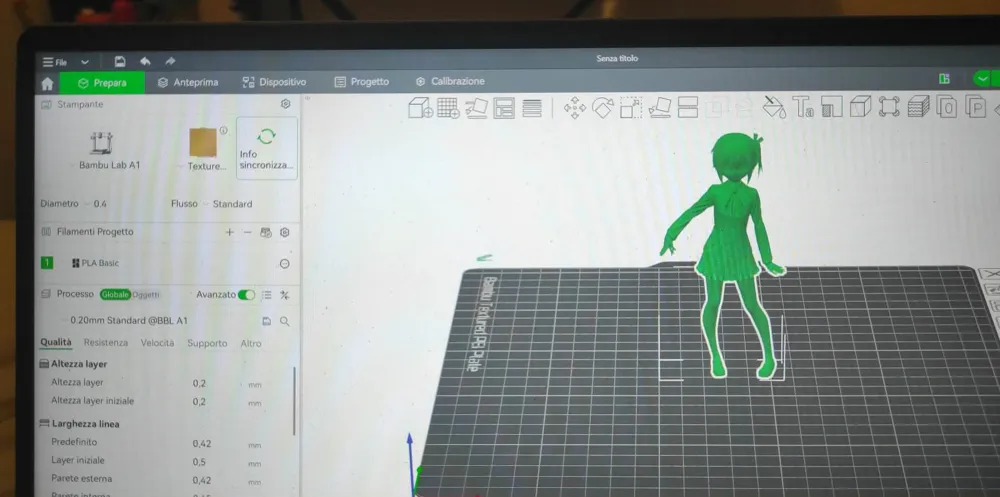This screenshot has height=497, width=1000.
Task: Open the Supporto settings tab
Action: click(x=207, y=343)
